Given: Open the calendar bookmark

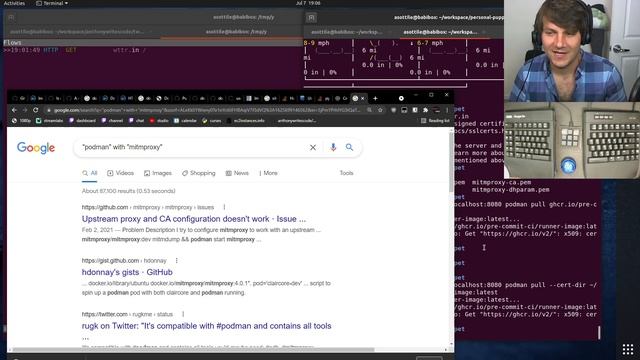Looking at the screenshot, I should coord(185,121).
